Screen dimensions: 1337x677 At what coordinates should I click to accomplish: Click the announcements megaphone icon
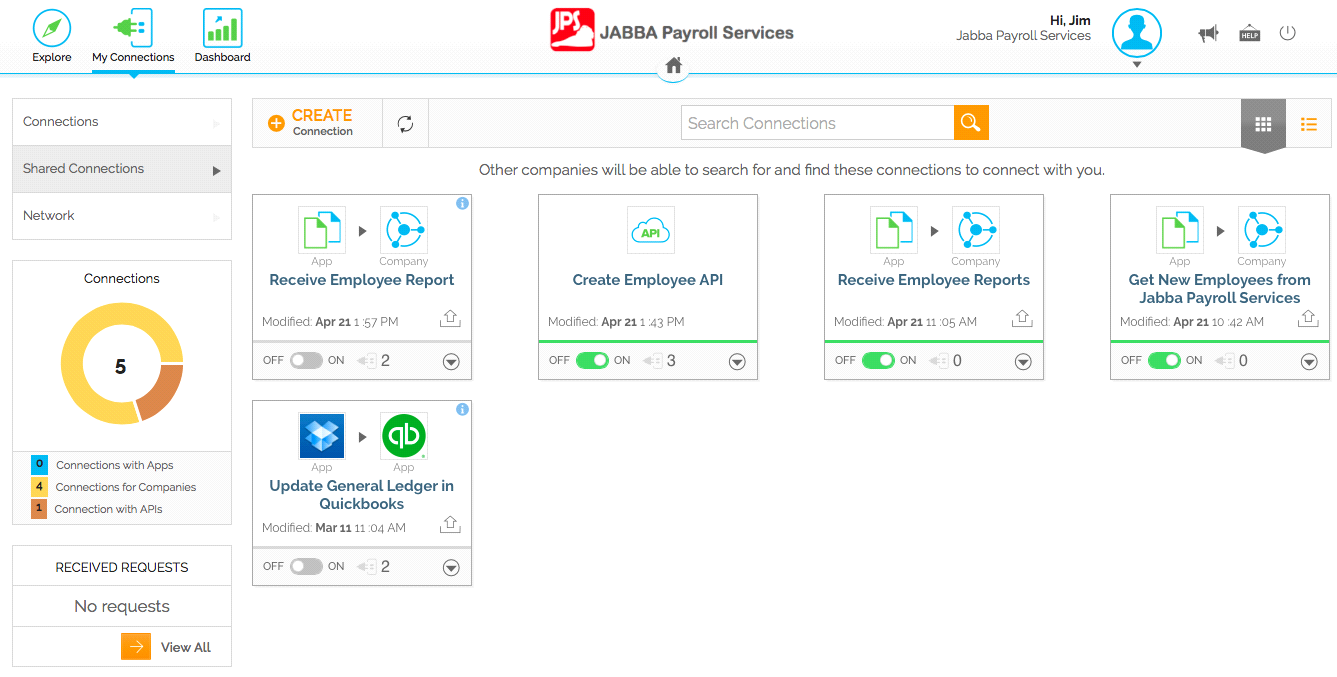(x=1208, y=34)
